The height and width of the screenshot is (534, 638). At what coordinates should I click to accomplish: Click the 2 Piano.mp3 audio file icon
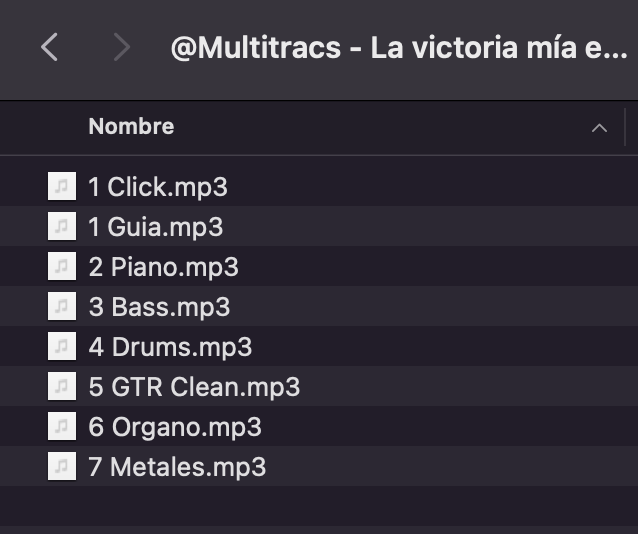point(62,267)
